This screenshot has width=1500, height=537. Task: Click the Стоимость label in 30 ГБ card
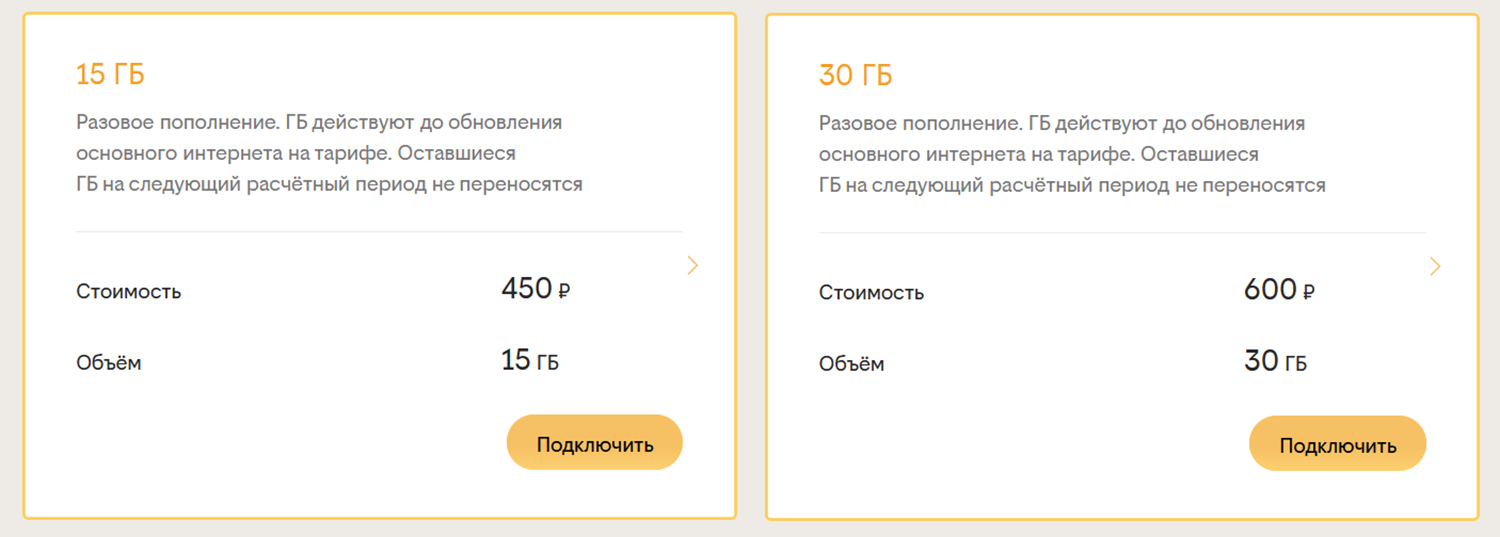[x=871, y=293]
